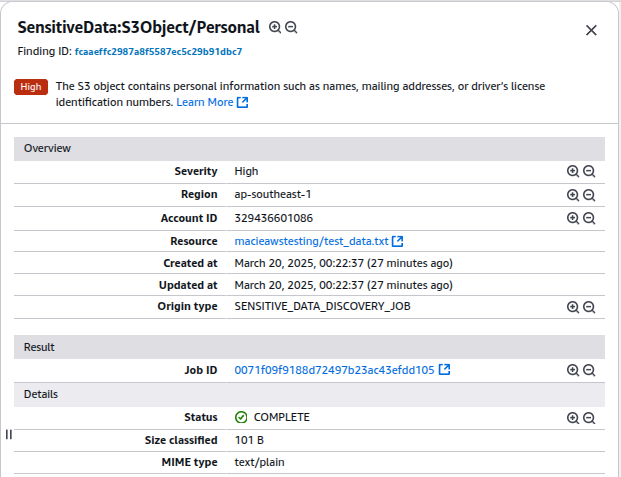Click the Updated at timestamp value
The width and height of the screenshot is (621, 477).
pyautogui.click(x=343, y=285)
